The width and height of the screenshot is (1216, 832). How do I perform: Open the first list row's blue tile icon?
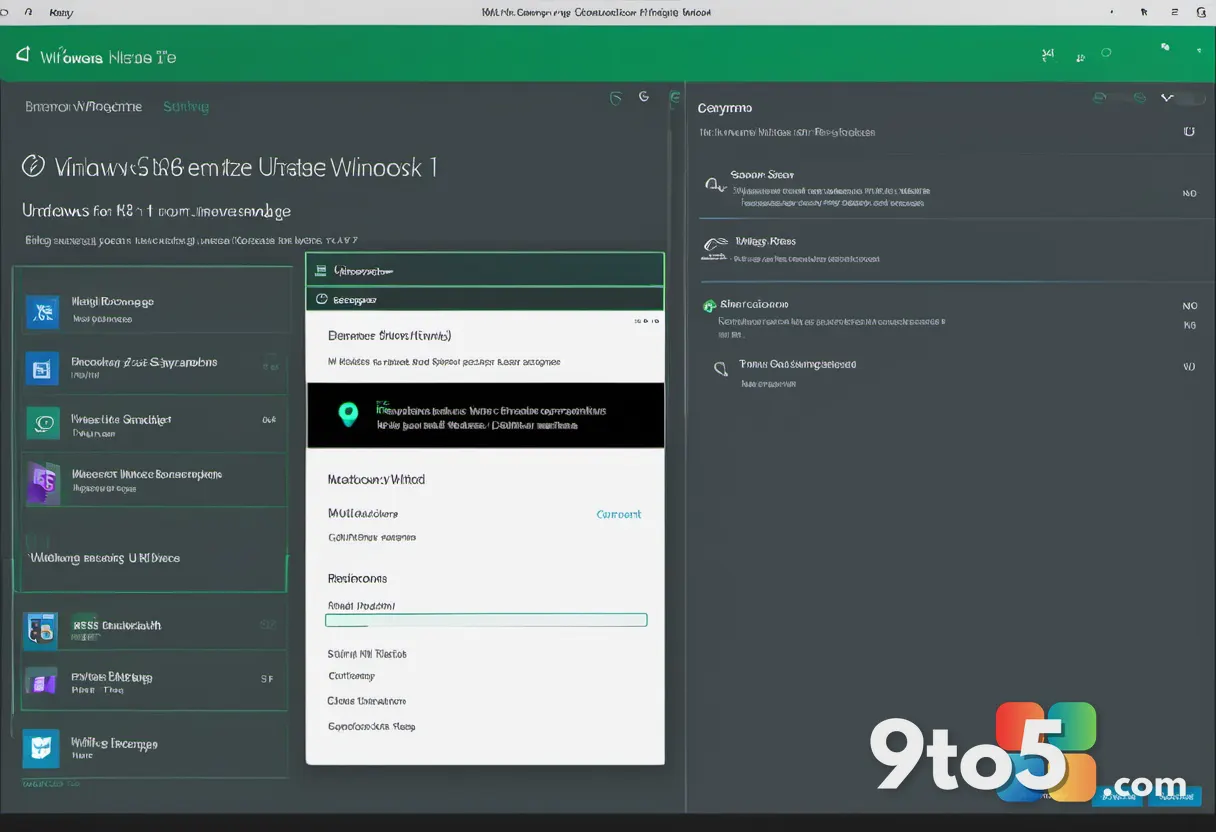(41, 312)
